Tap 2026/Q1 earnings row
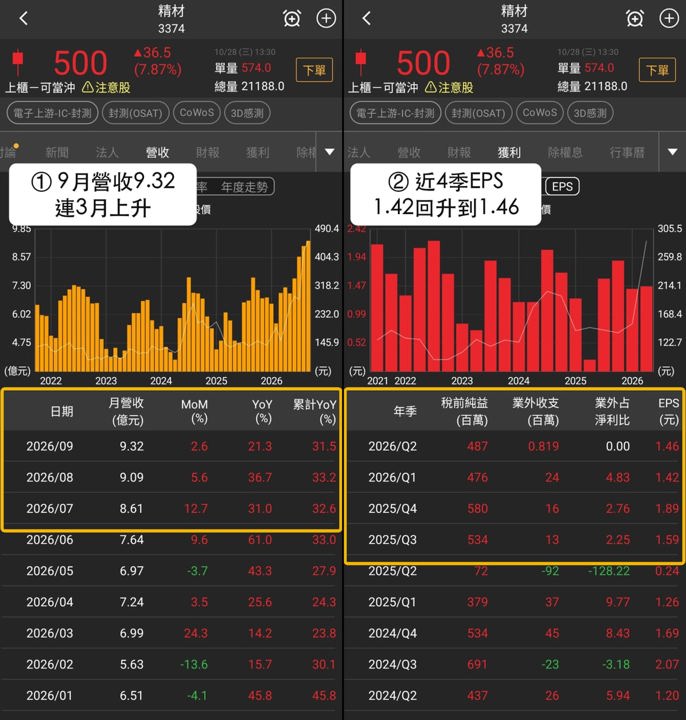Viewport: 686px width, 720px height. click(x=514, y=477)
